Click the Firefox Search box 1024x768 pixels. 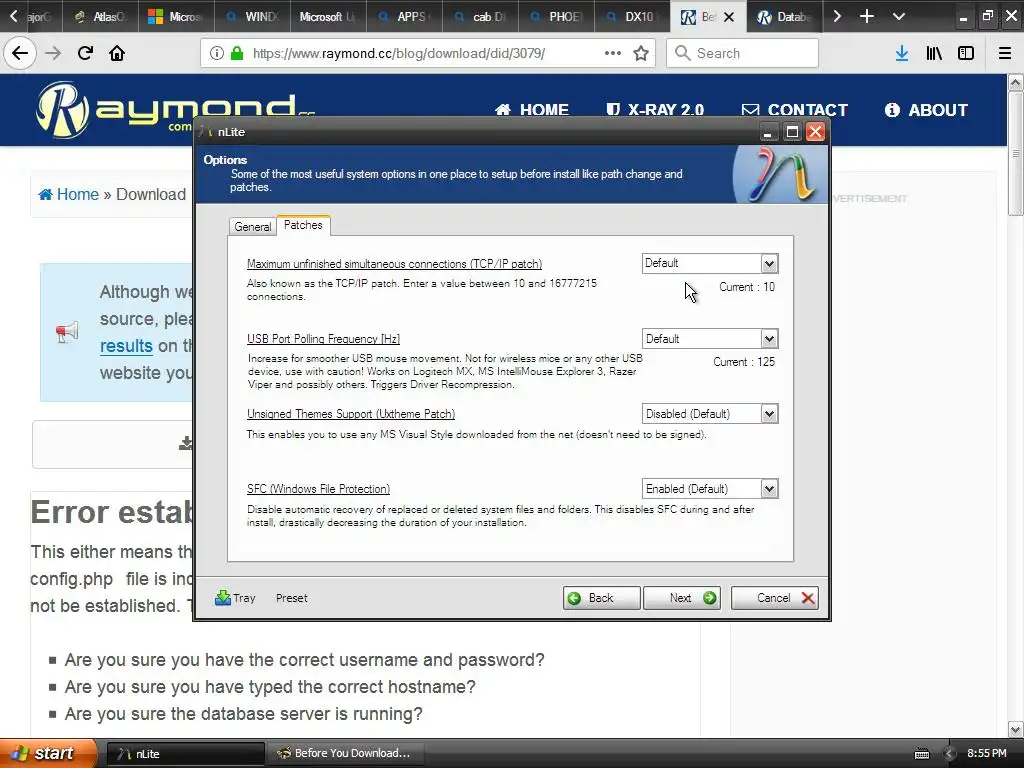tap(743, 53)
